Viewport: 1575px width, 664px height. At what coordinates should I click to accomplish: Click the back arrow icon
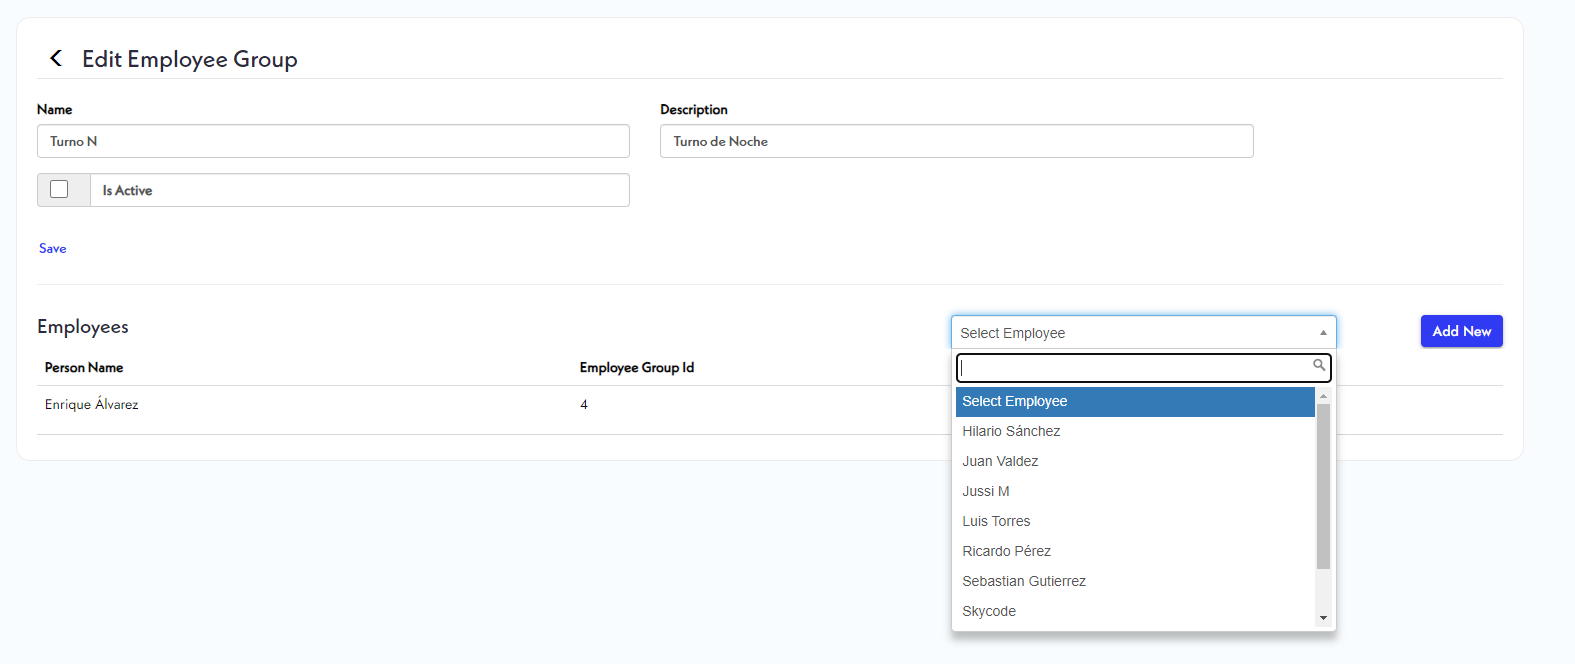coord(56,59)
